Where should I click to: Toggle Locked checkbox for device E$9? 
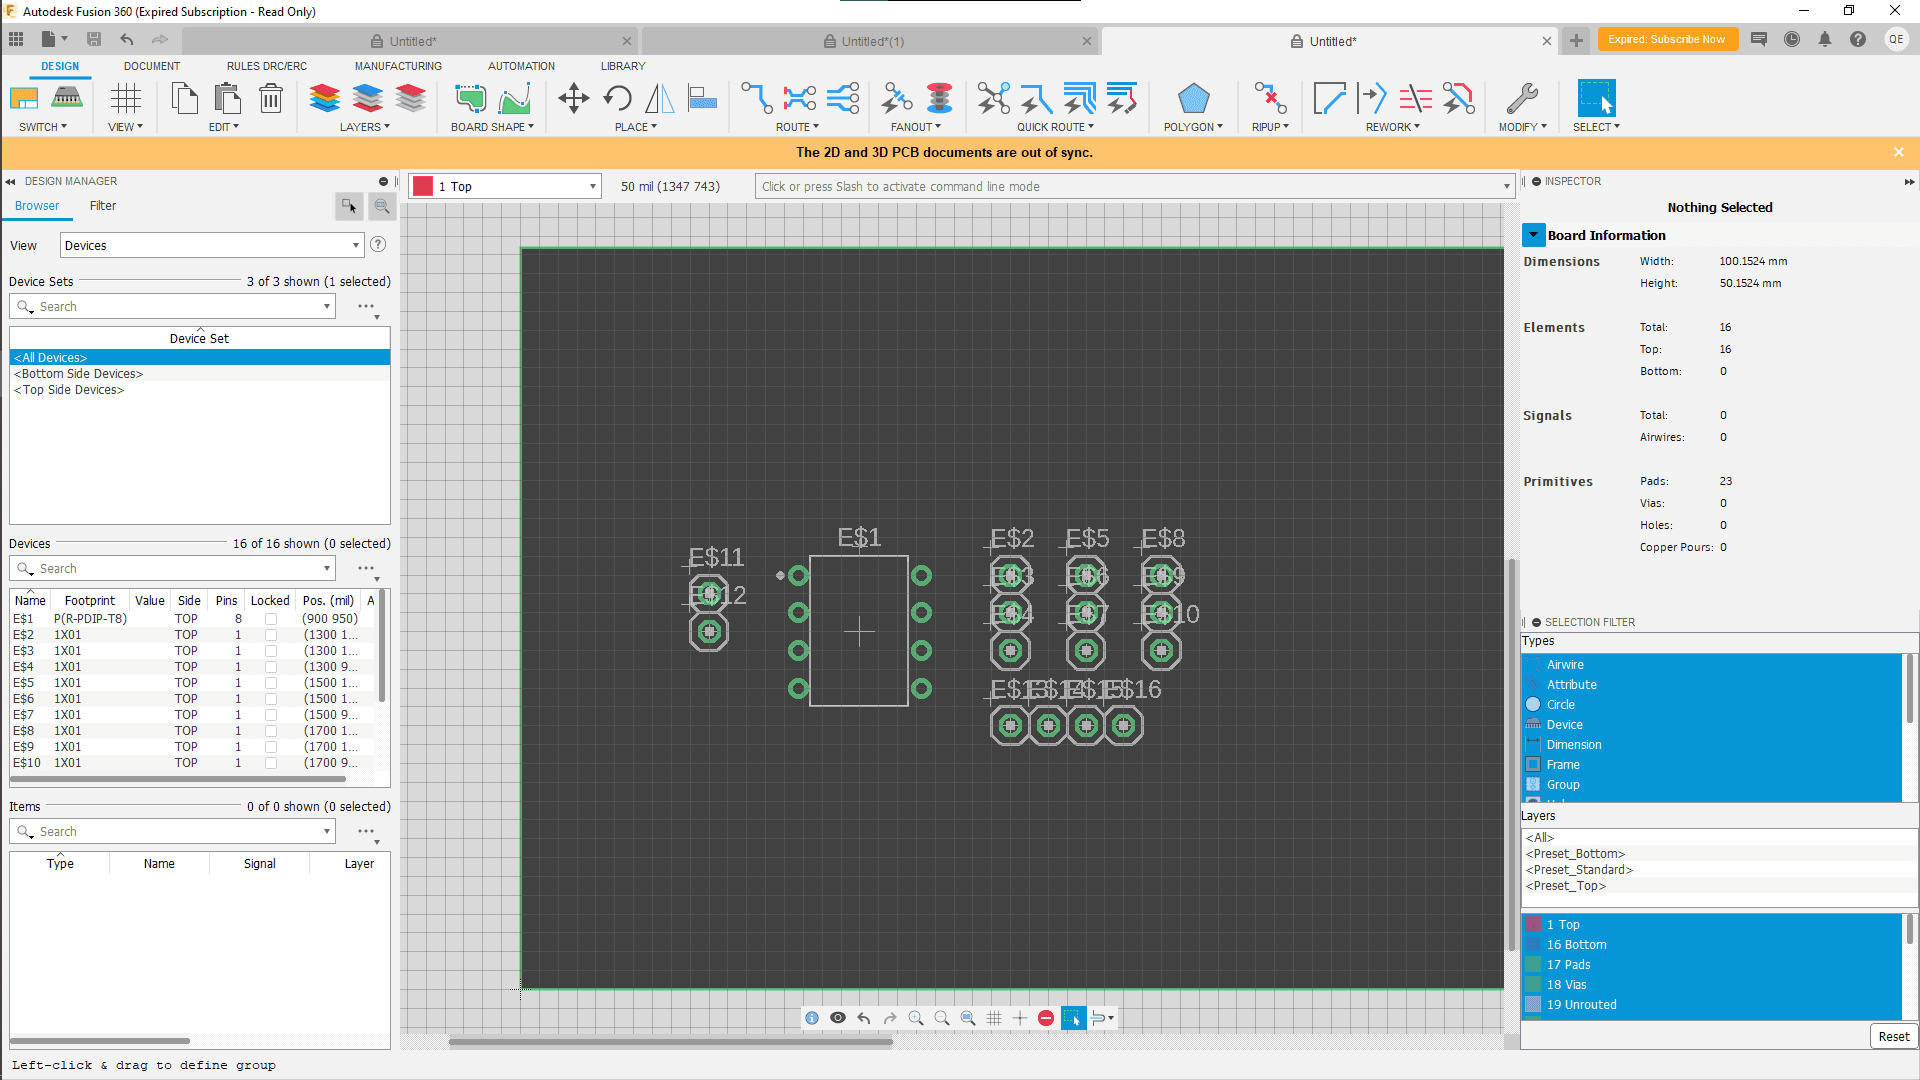tap(270, 747)
